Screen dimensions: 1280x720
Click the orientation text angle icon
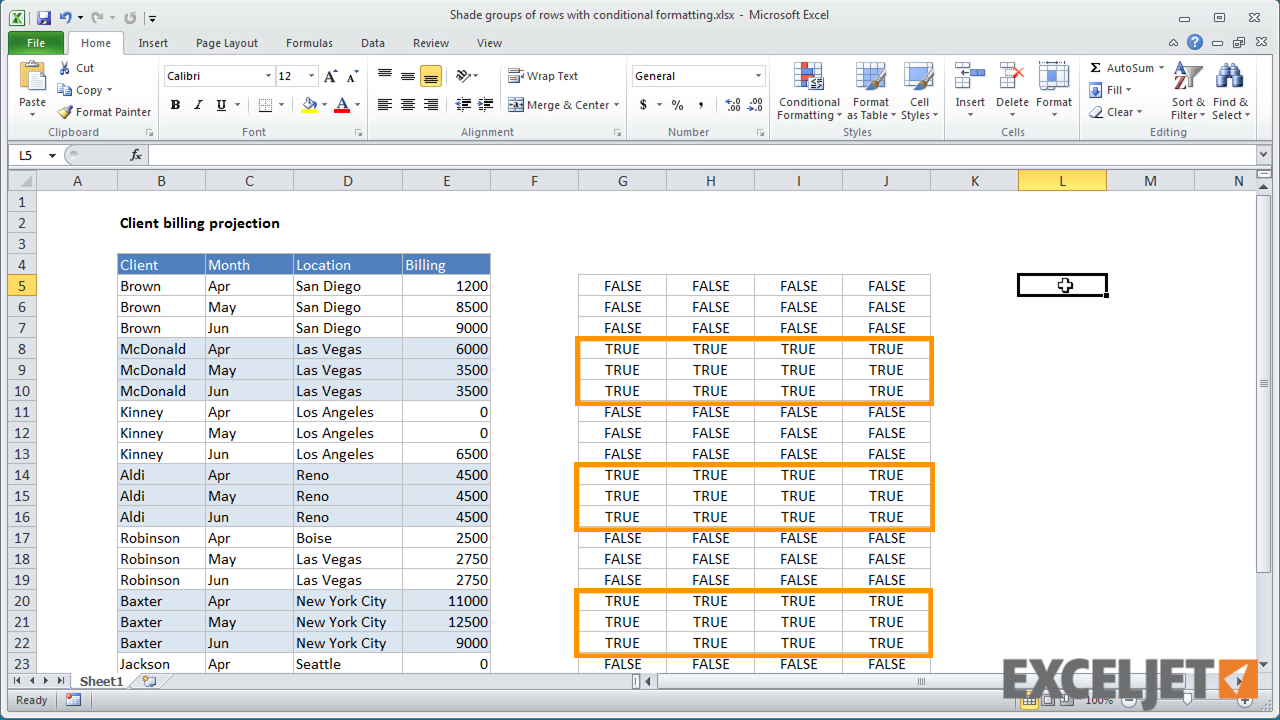click(463, 76)
